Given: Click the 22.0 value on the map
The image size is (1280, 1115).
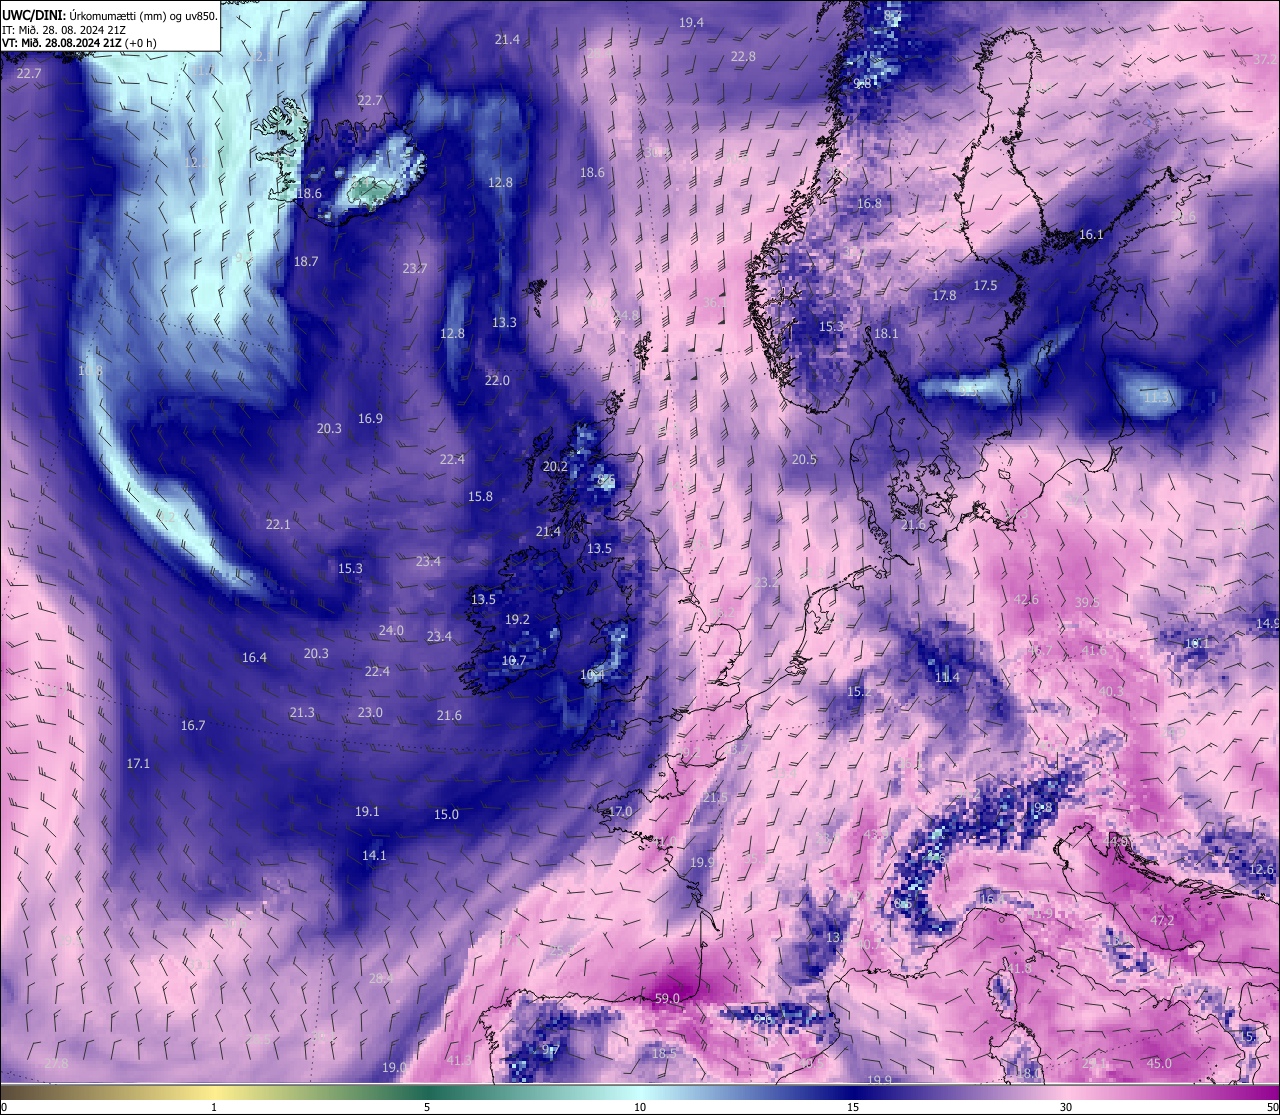Looking at the screenshot, I should coord(497,380).
